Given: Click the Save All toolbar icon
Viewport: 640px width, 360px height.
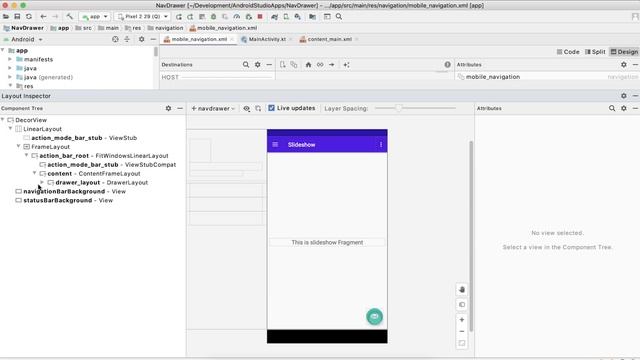Looking at the screenshot, I should click(17, 17).
